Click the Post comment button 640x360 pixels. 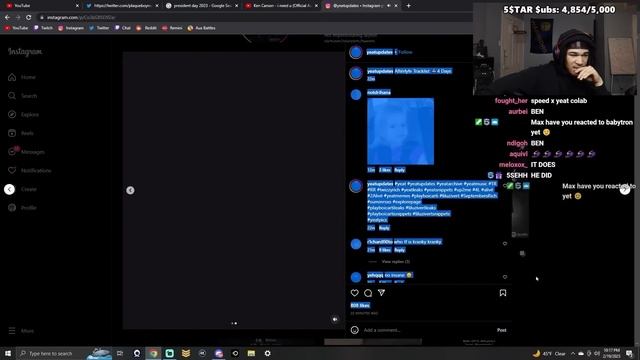(502, 330)
